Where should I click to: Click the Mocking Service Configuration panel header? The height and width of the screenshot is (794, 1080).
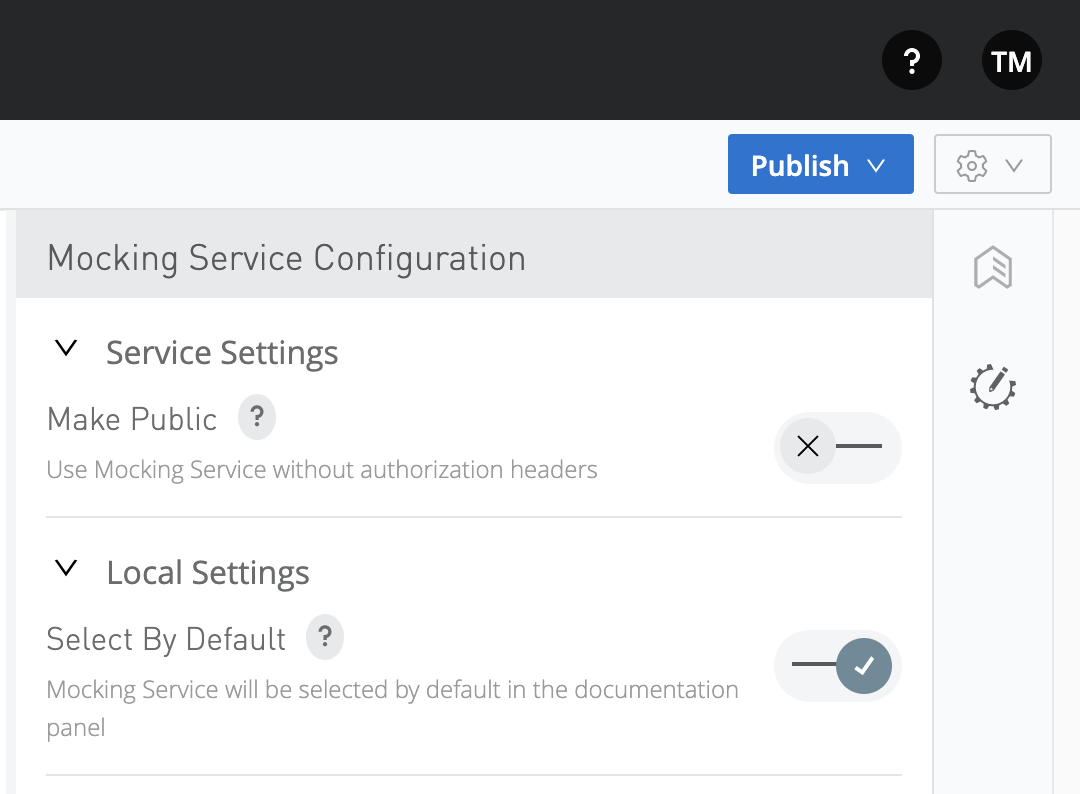point(286,258)
